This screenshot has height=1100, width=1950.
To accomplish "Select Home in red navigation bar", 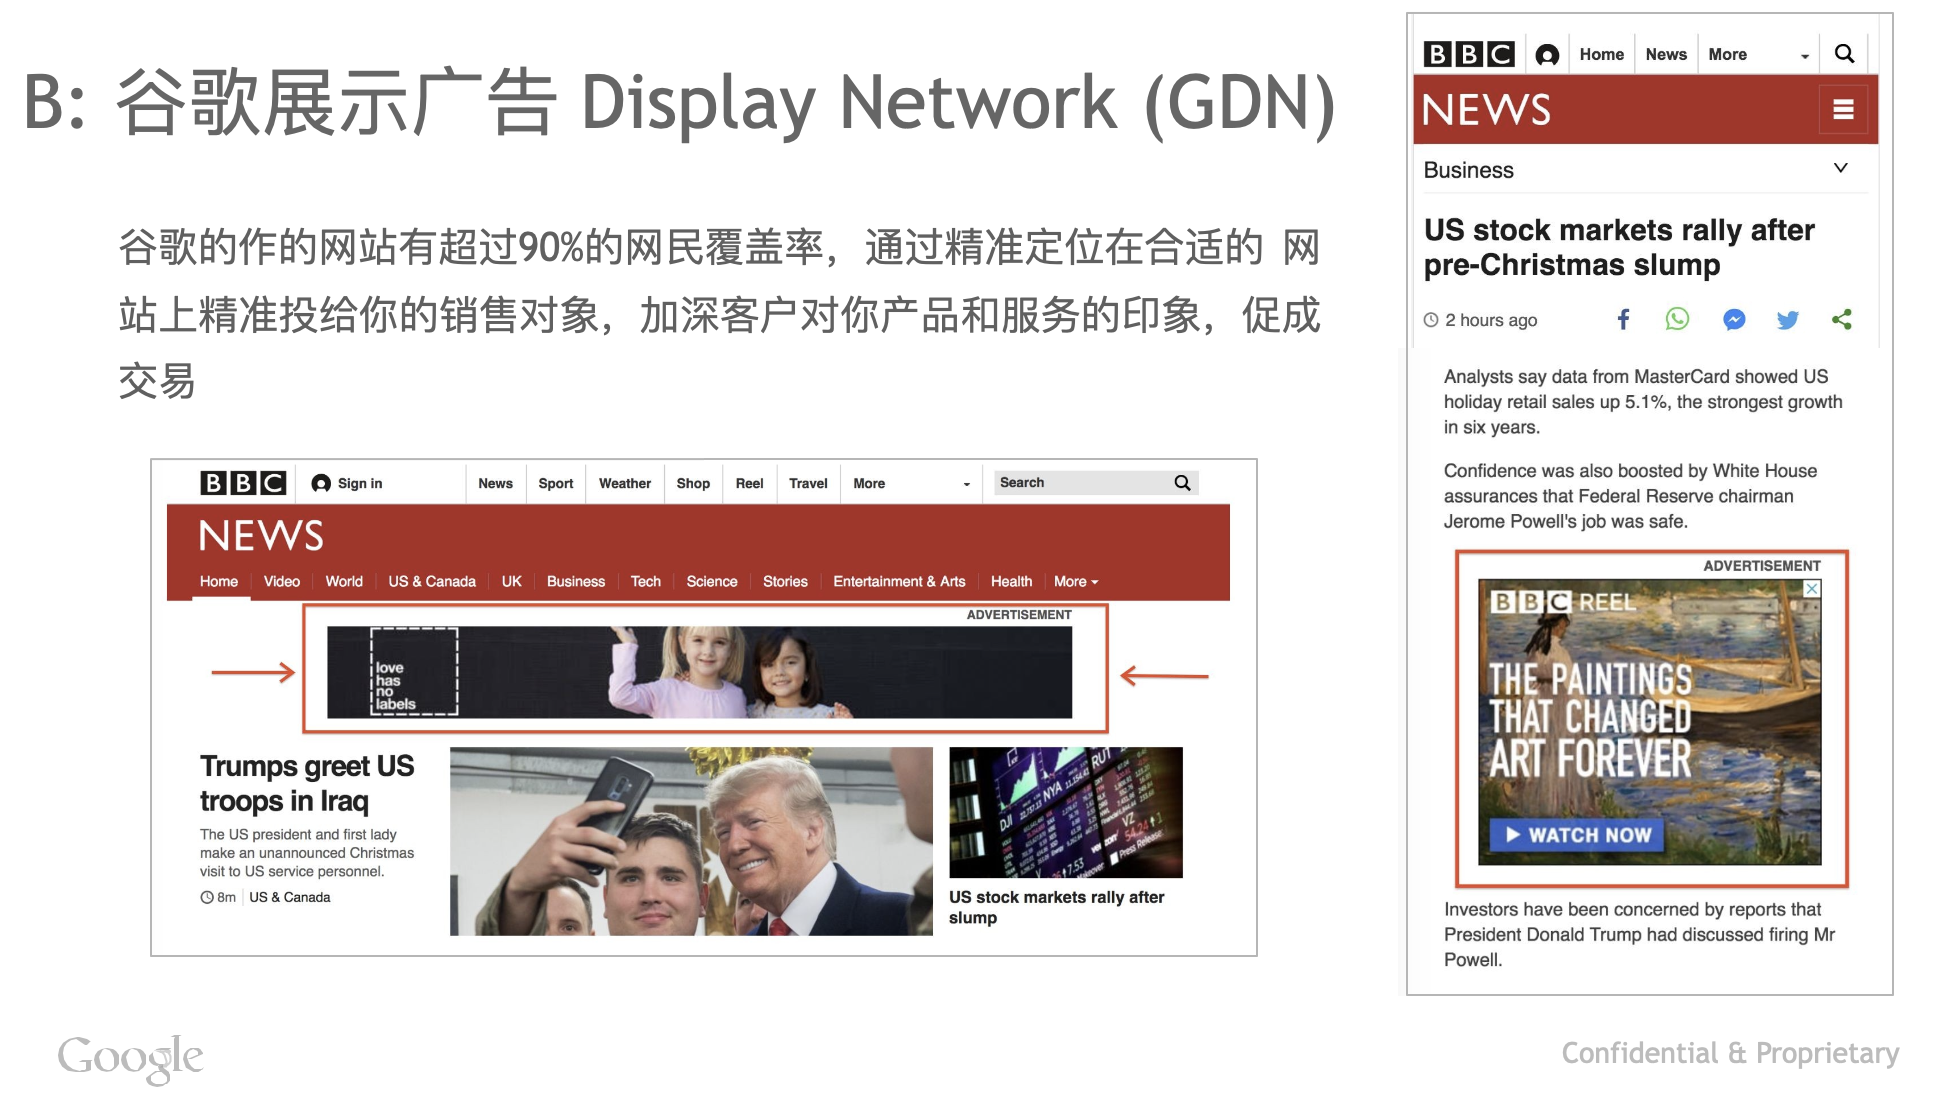I will click(x=219, y=581).
